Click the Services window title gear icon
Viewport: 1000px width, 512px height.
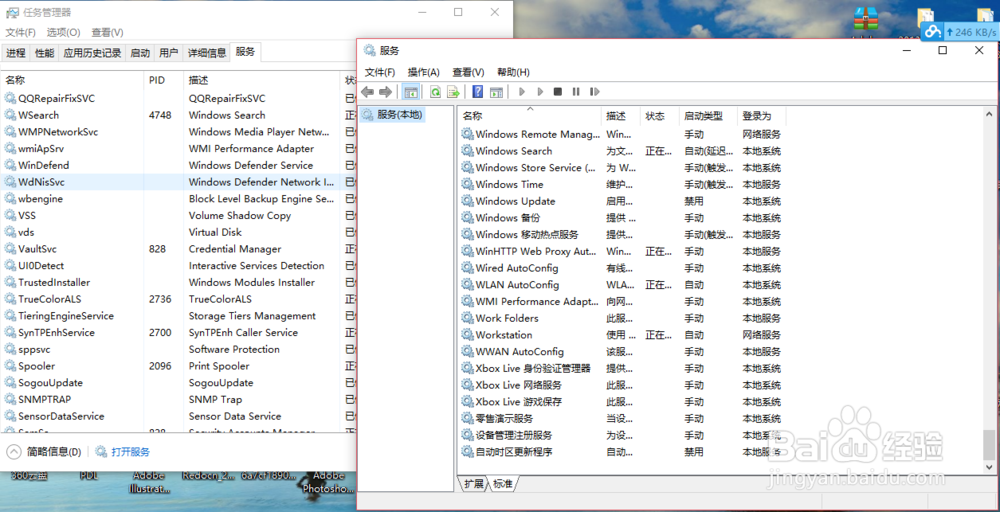(x=369, y=50)
